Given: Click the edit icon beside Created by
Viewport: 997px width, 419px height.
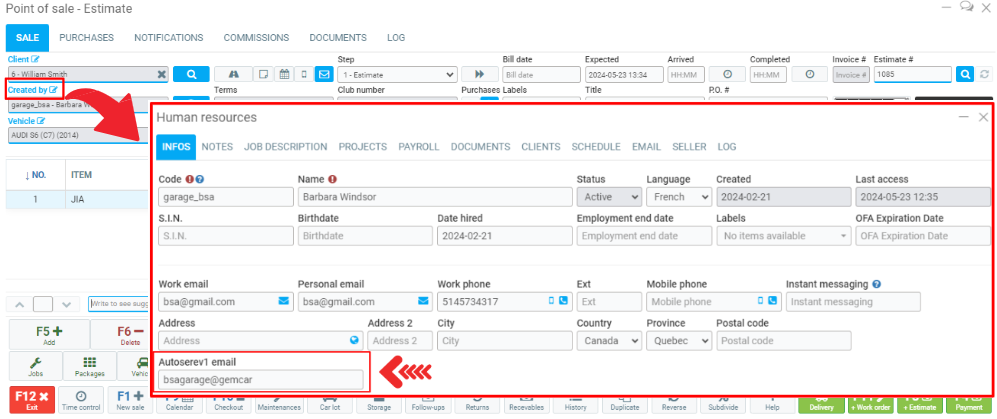Looking at the screenshot, I should tap(53, 90).
